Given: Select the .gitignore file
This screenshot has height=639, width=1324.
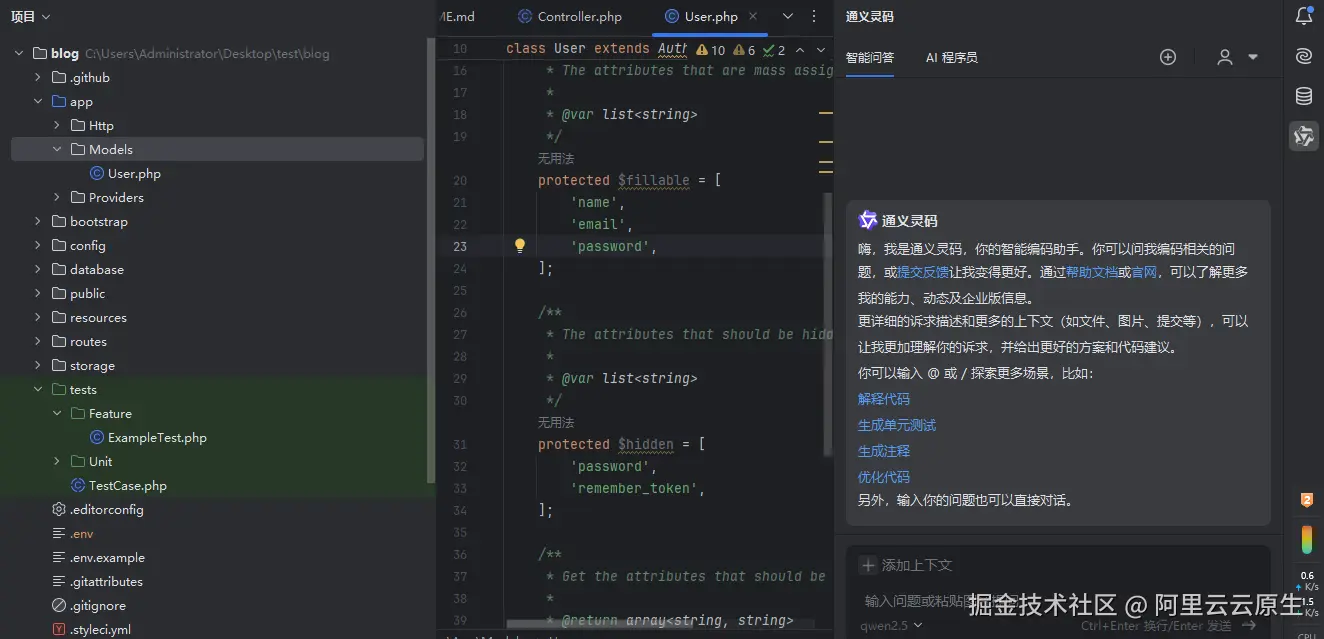Looking at the screenshot, I should coord(89,605).
